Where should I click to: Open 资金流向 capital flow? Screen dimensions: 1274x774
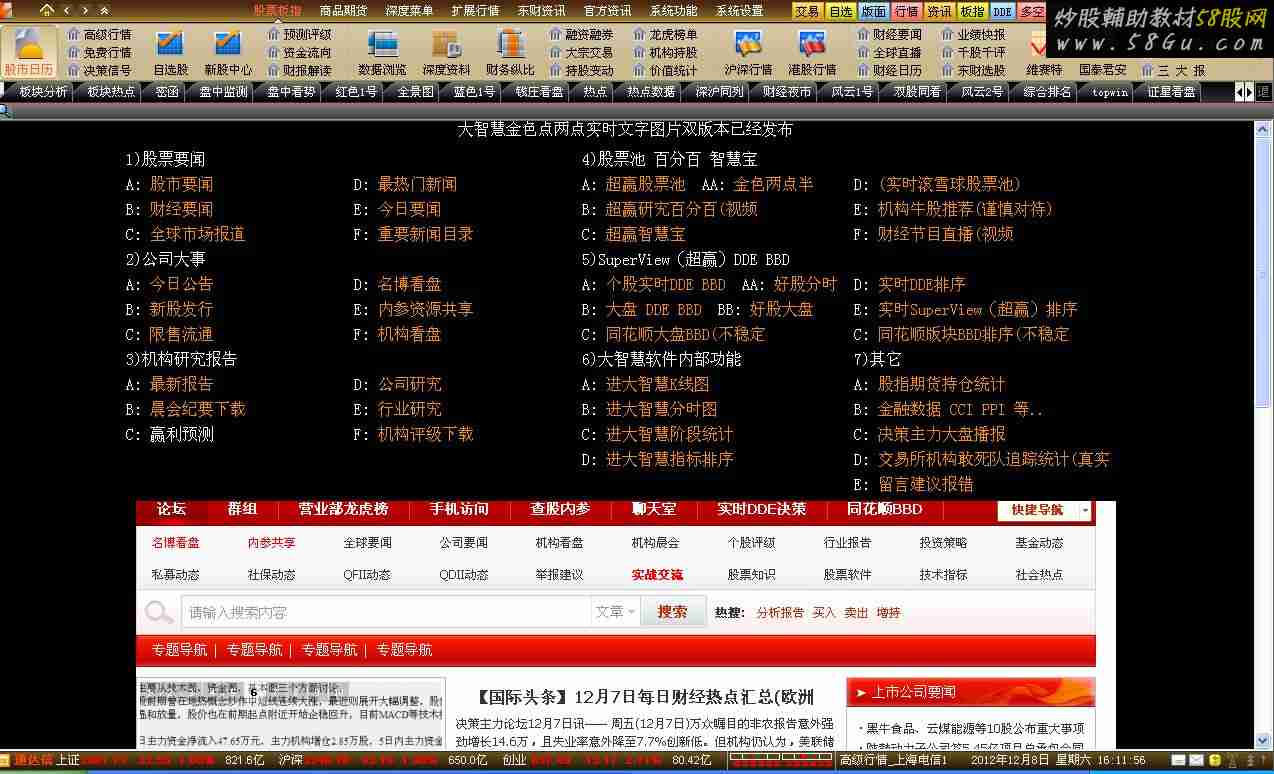click(x=299, y=52)
